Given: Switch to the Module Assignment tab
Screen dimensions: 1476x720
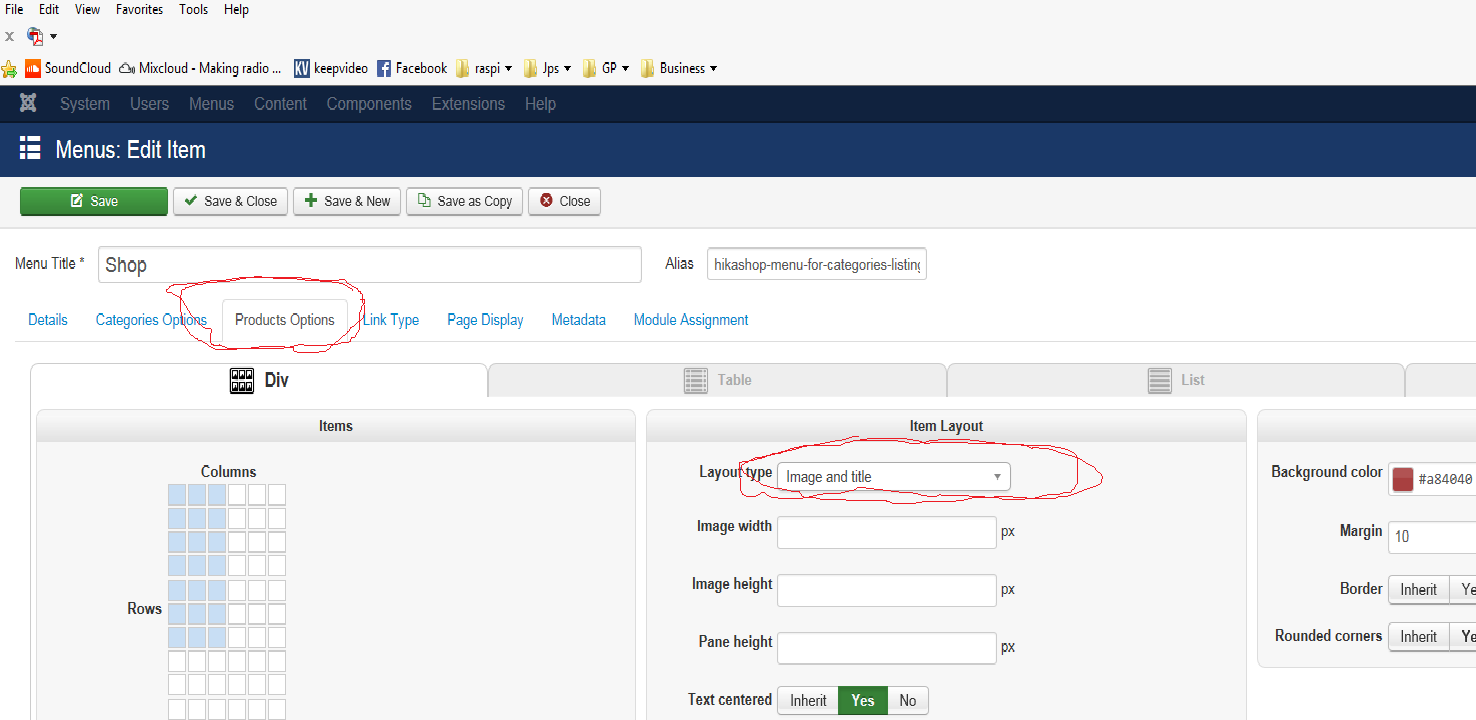Looking at the screenshot, I should 691,320.
